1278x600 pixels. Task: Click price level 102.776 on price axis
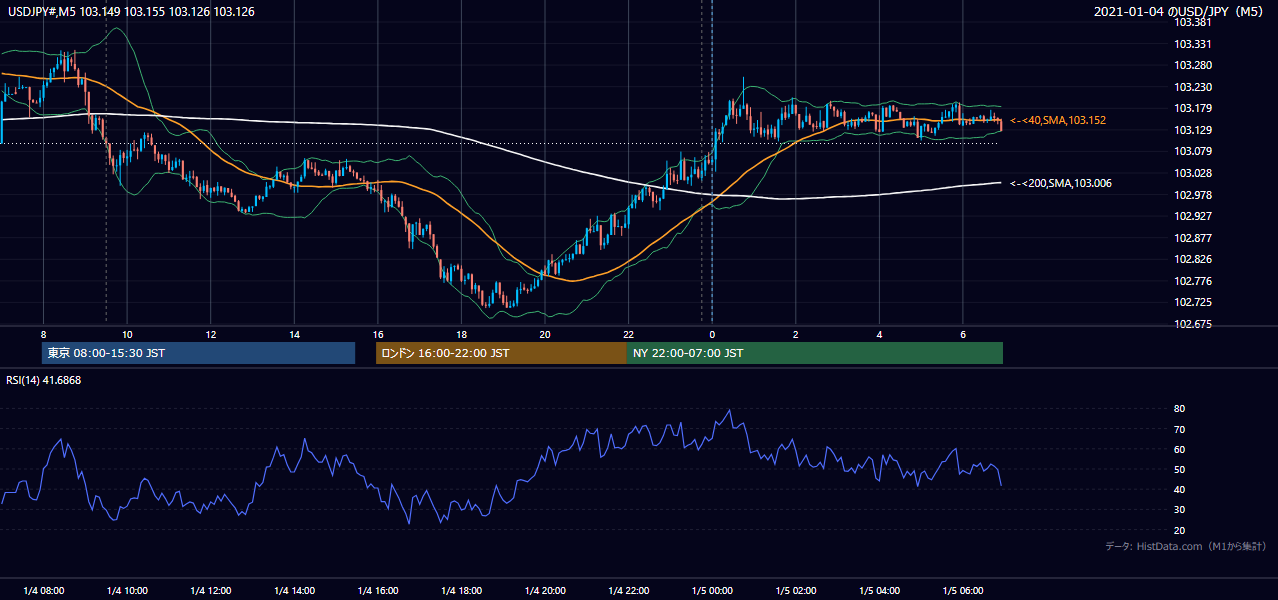1193,282
